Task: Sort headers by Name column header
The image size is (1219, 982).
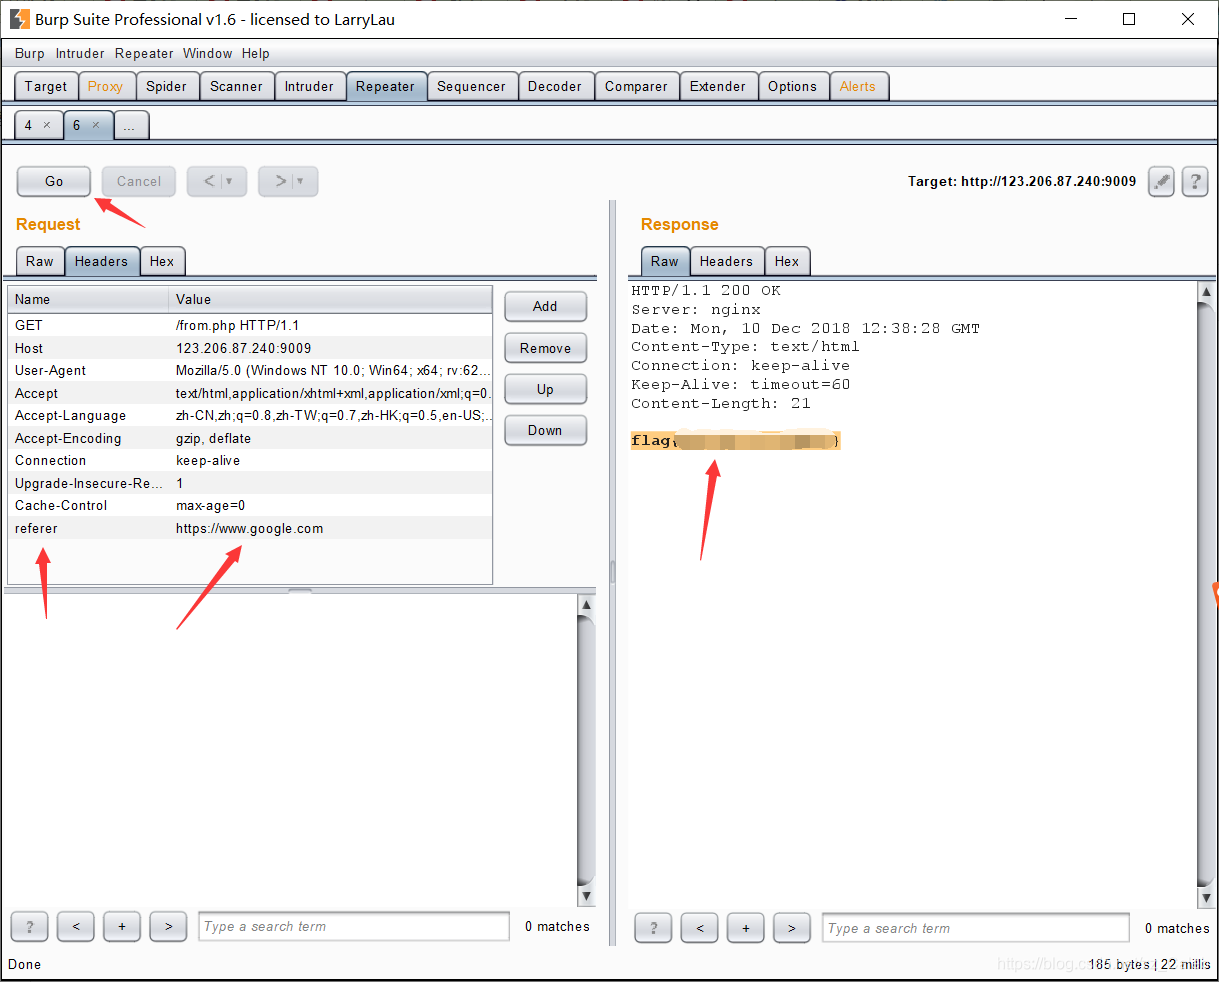Action: tap(89, 299)
